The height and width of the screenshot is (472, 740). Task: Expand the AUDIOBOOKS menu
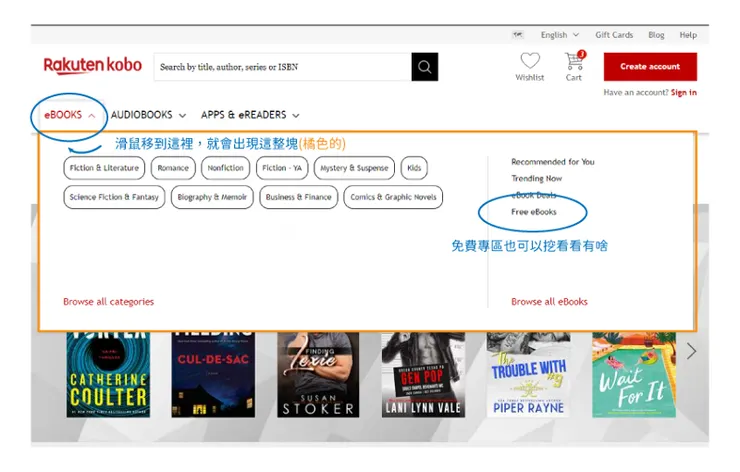(x=148, y=115)
